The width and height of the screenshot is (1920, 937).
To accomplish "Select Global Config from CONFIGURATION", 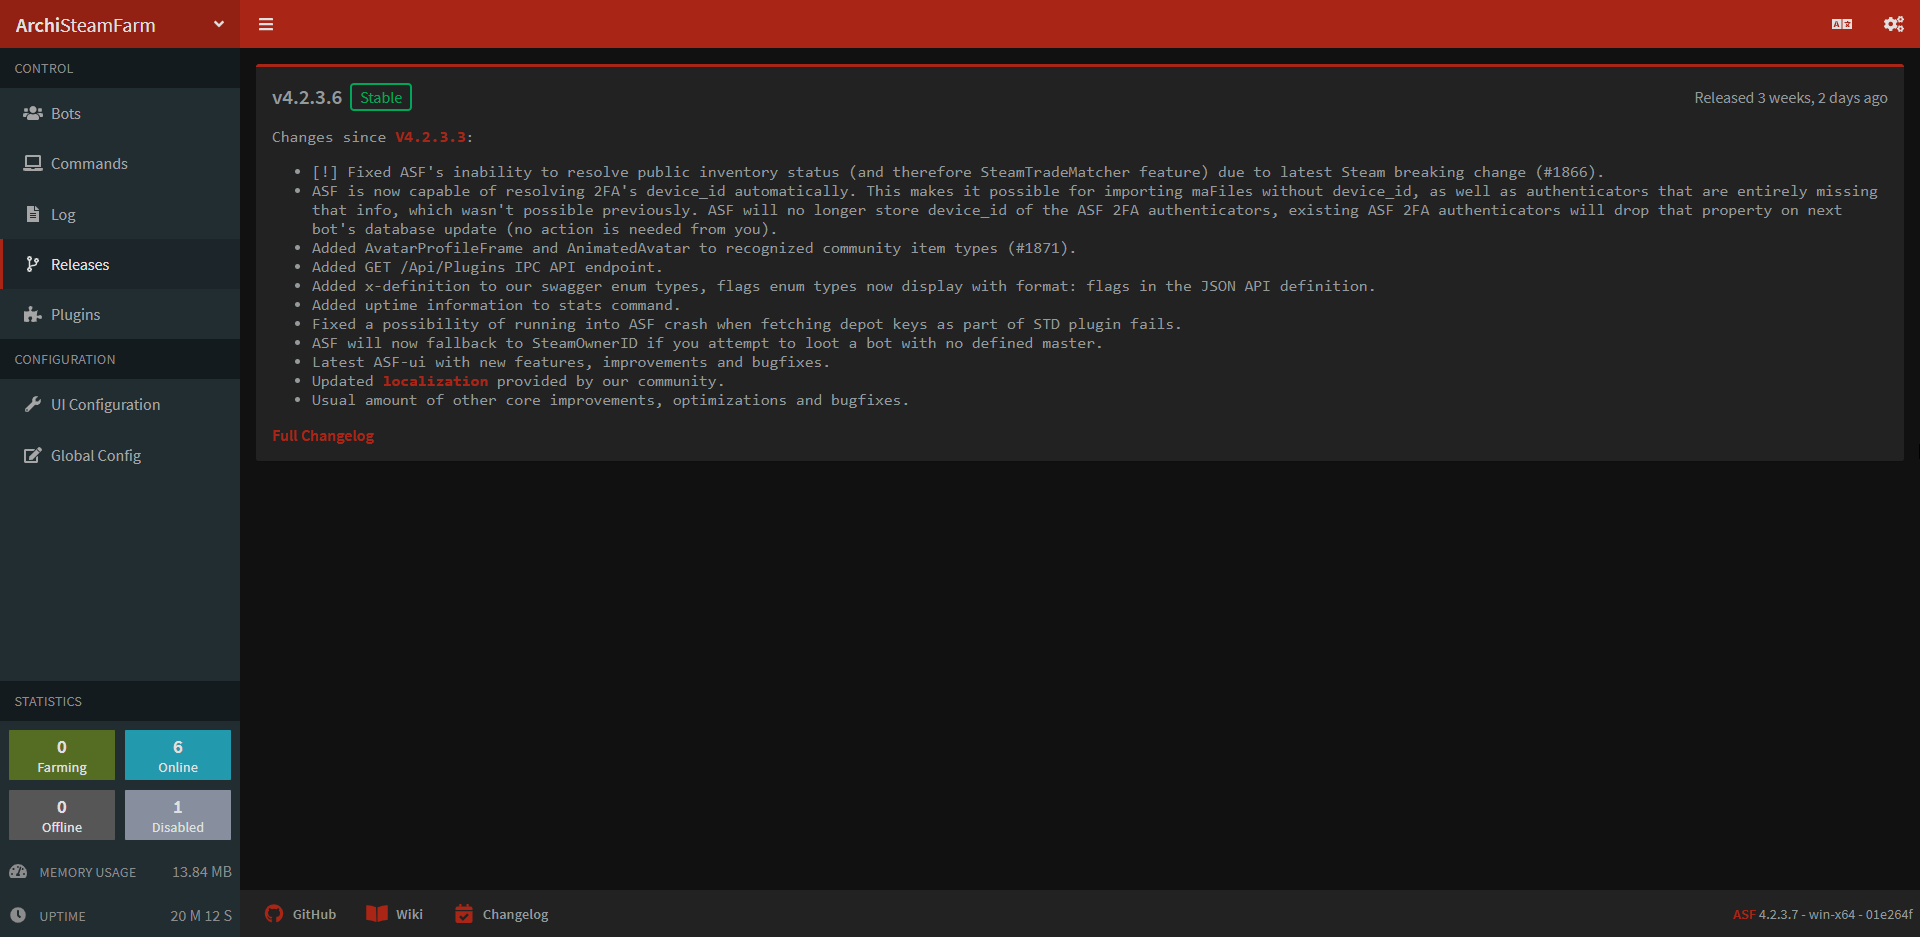I will point(96,455).
